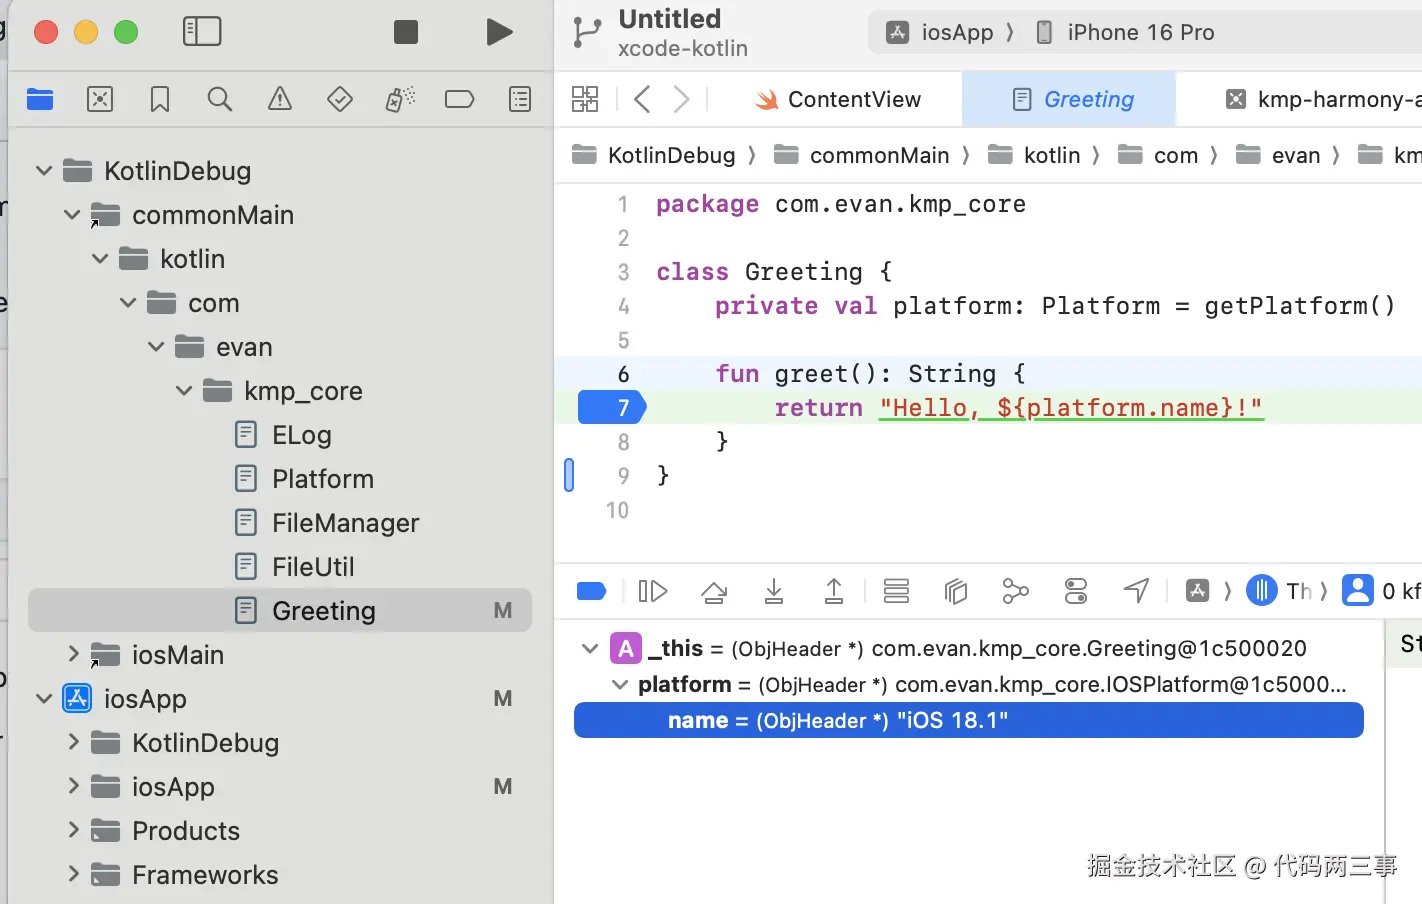Collapse the platform variable in debugger
This screenshot has height=904, width=1422.
620,685
